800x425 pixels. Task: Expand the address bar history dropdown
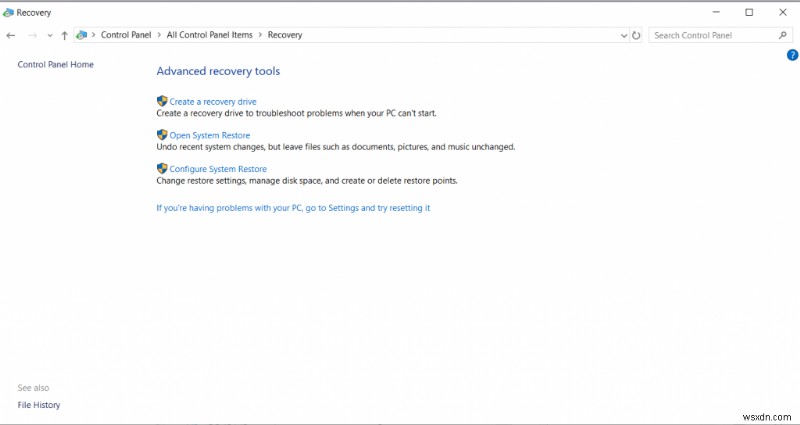click(x=624, y=35)
